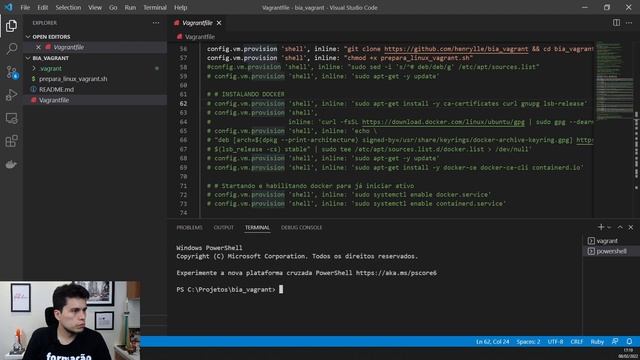Open the Help menu

(180, 7)
